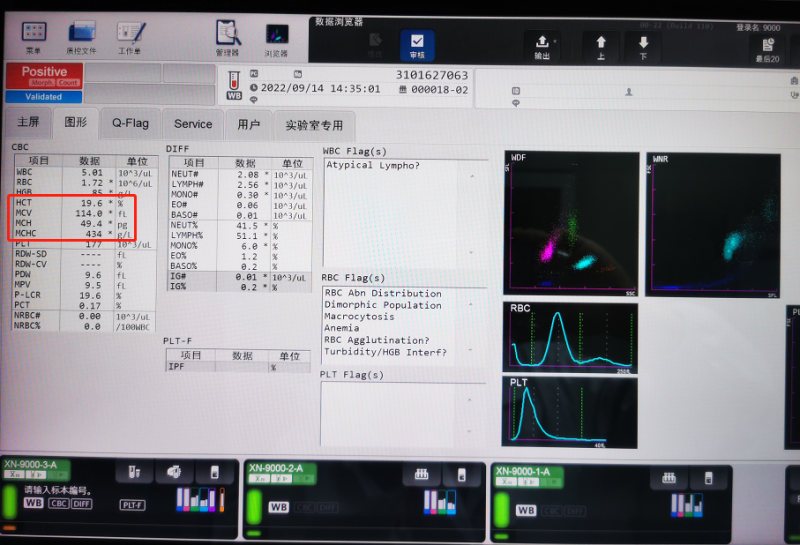Viewport: 800px width, 545px height.
Task: Switch to the 实验室专用 tab
Action: click(x=313, y=125)
